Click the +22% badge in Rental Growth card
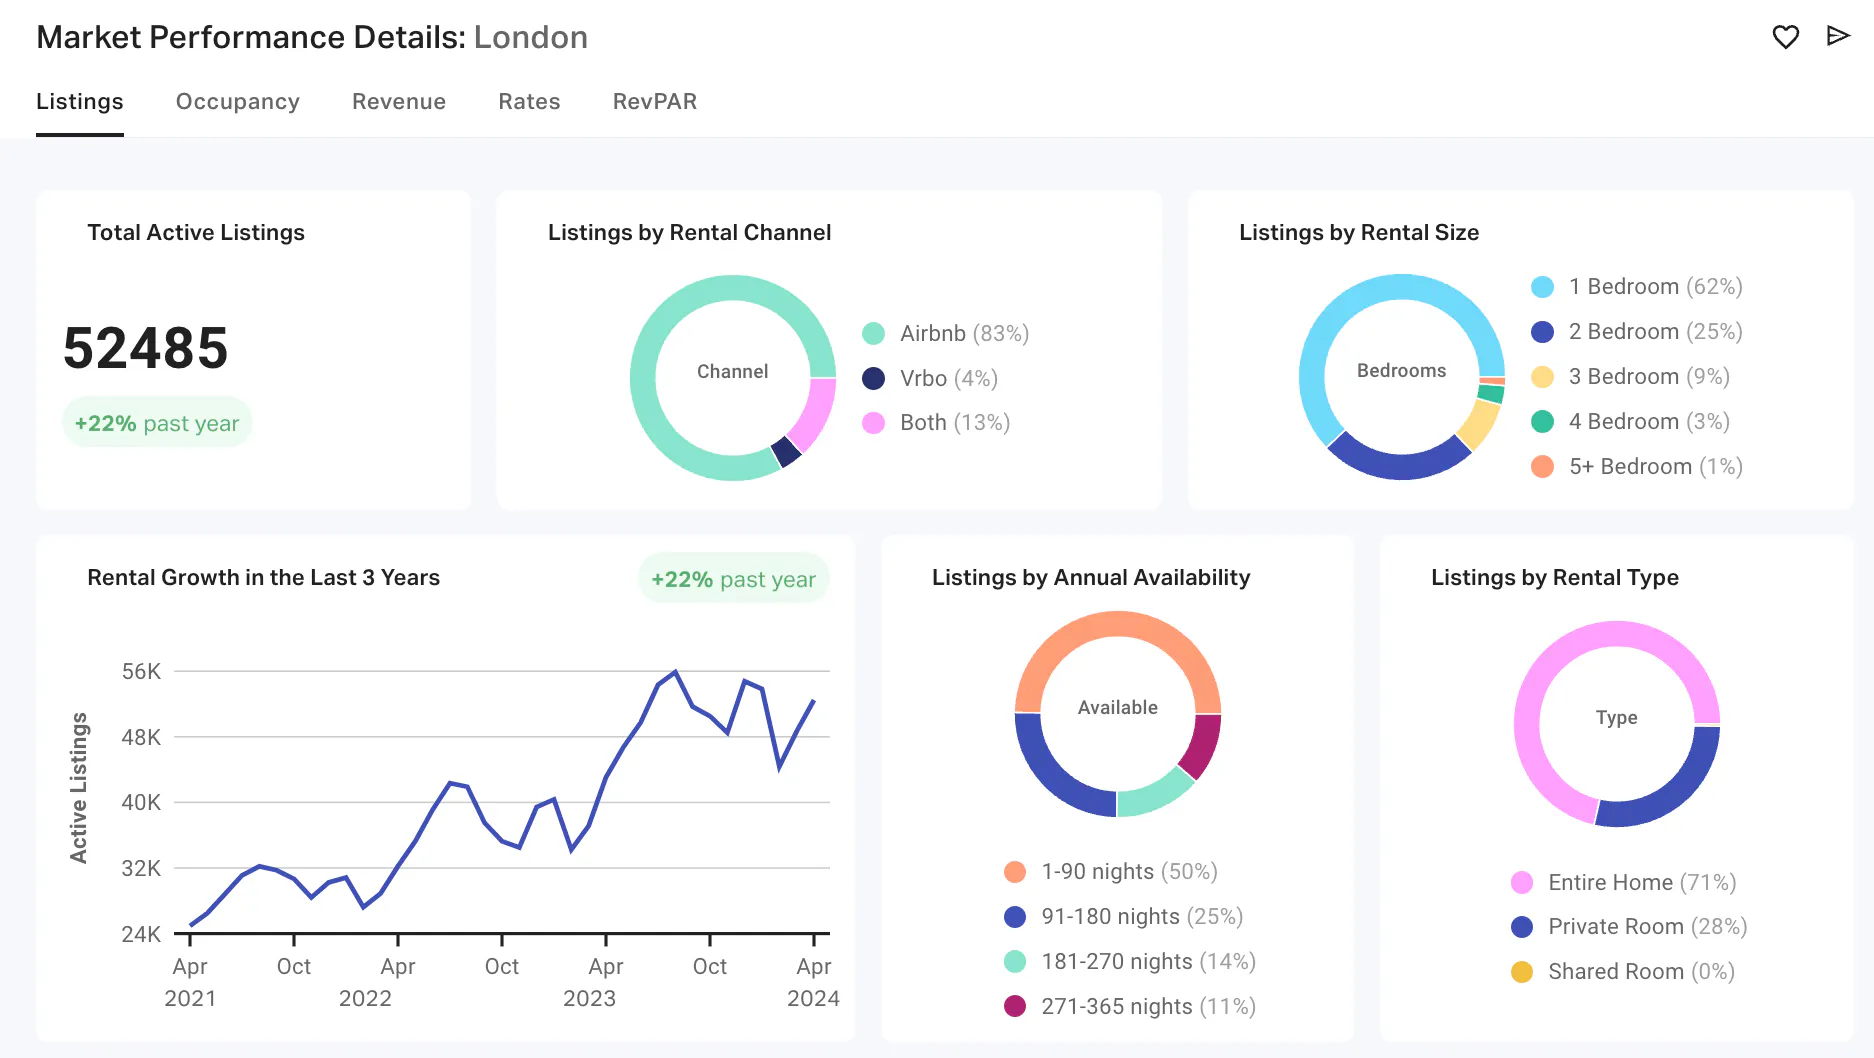 tap(734, 579)
